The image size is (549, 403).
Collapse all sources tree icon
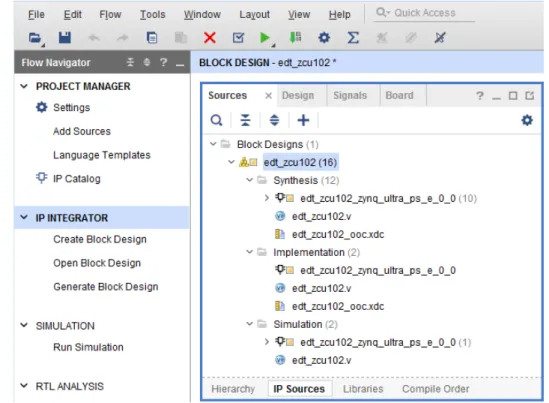pyautogui.click(x=245, y=120)
